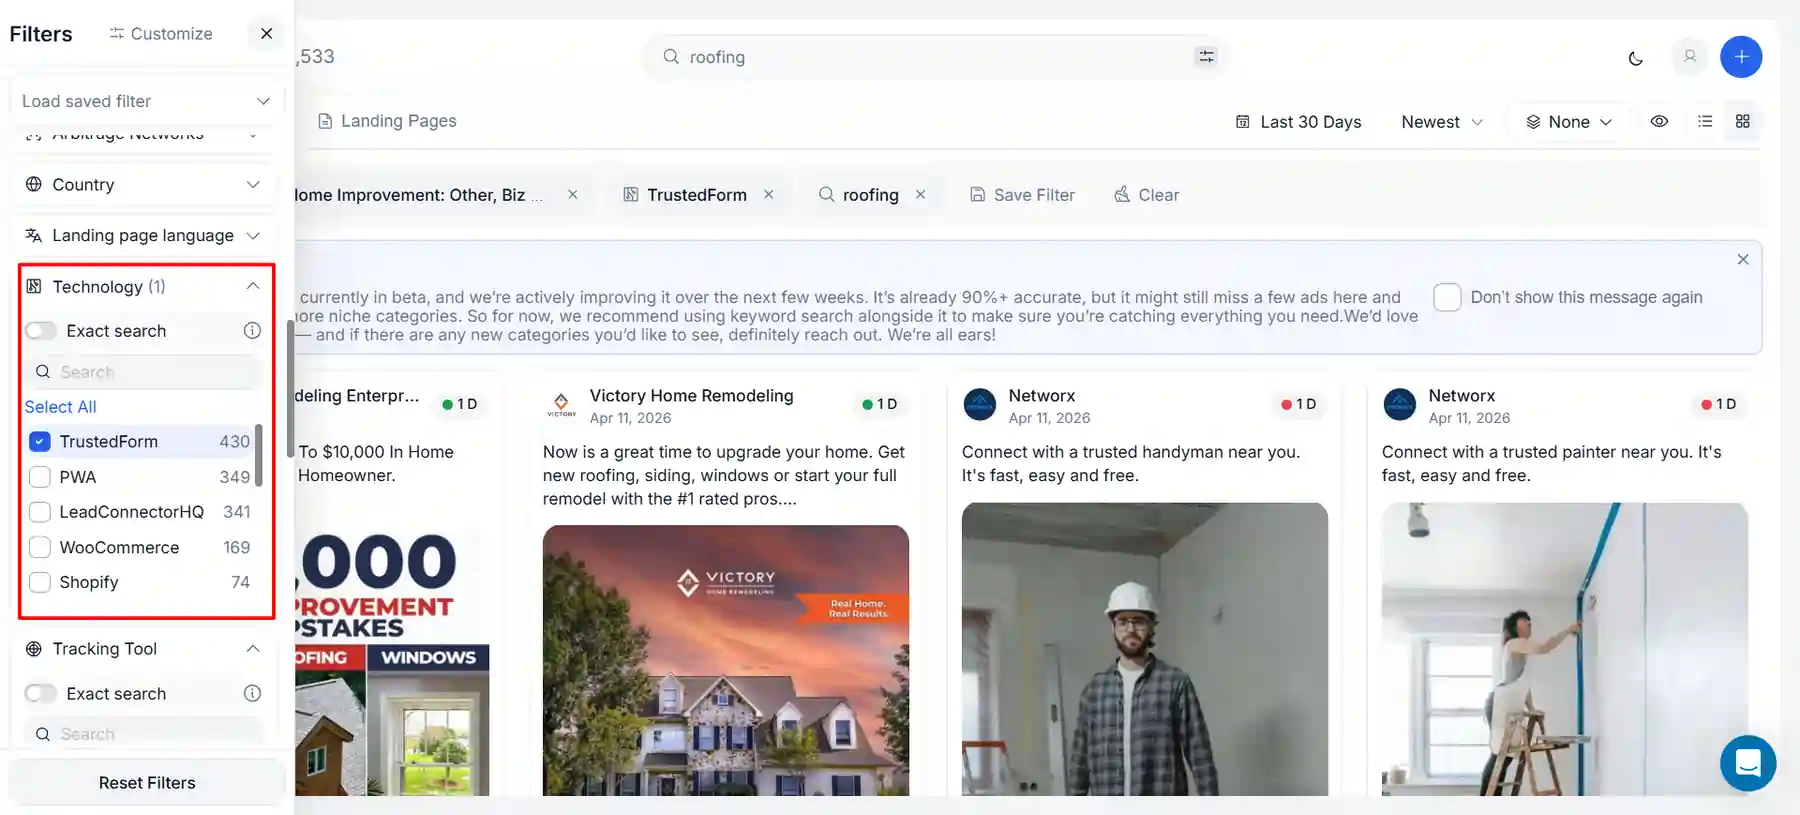Click the blue plus button
Screen dimensions: 1800x815
(1741, 57)
